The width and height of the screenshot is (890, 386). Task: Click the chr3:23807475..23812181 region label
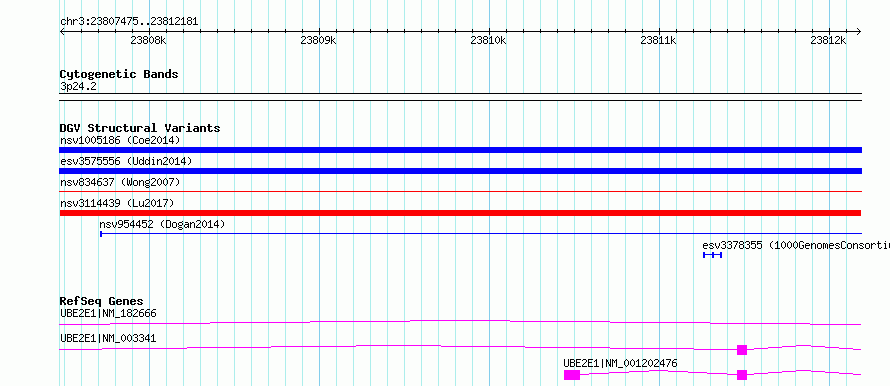[129, 22]
